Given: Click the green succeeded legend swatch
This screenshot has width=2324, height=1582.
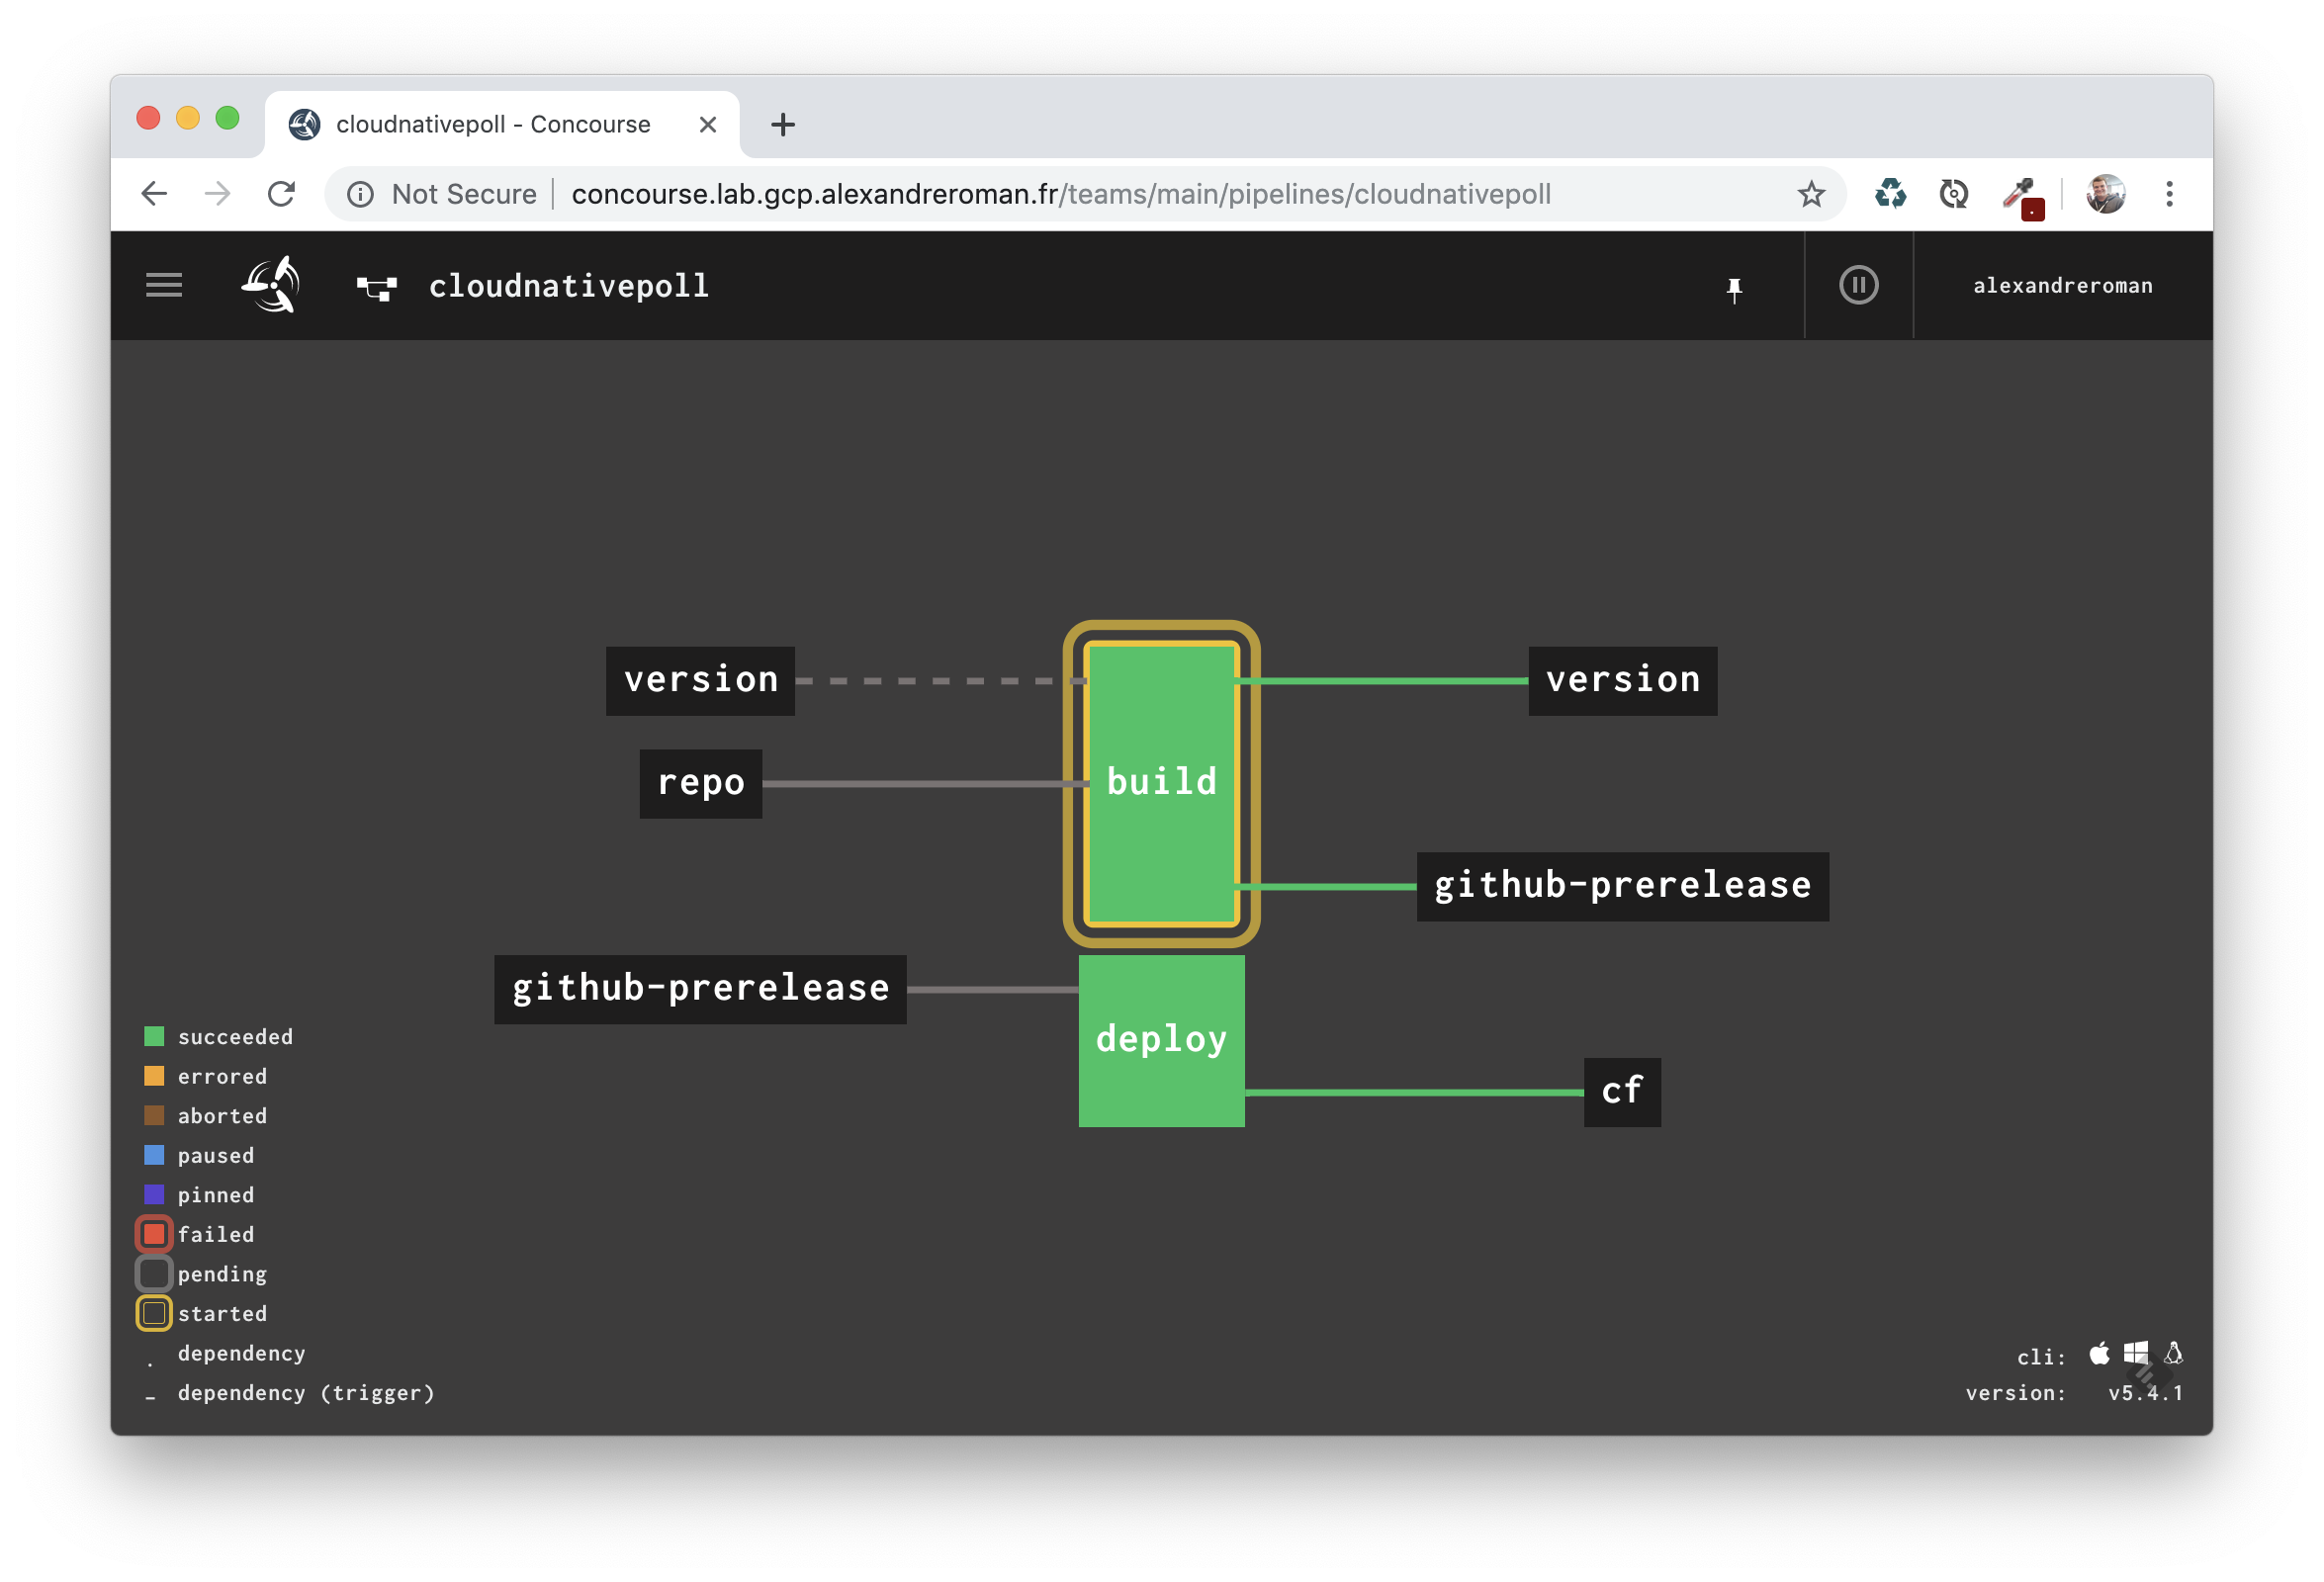Looking at the screenshot, I should [x=154, y=1036].
